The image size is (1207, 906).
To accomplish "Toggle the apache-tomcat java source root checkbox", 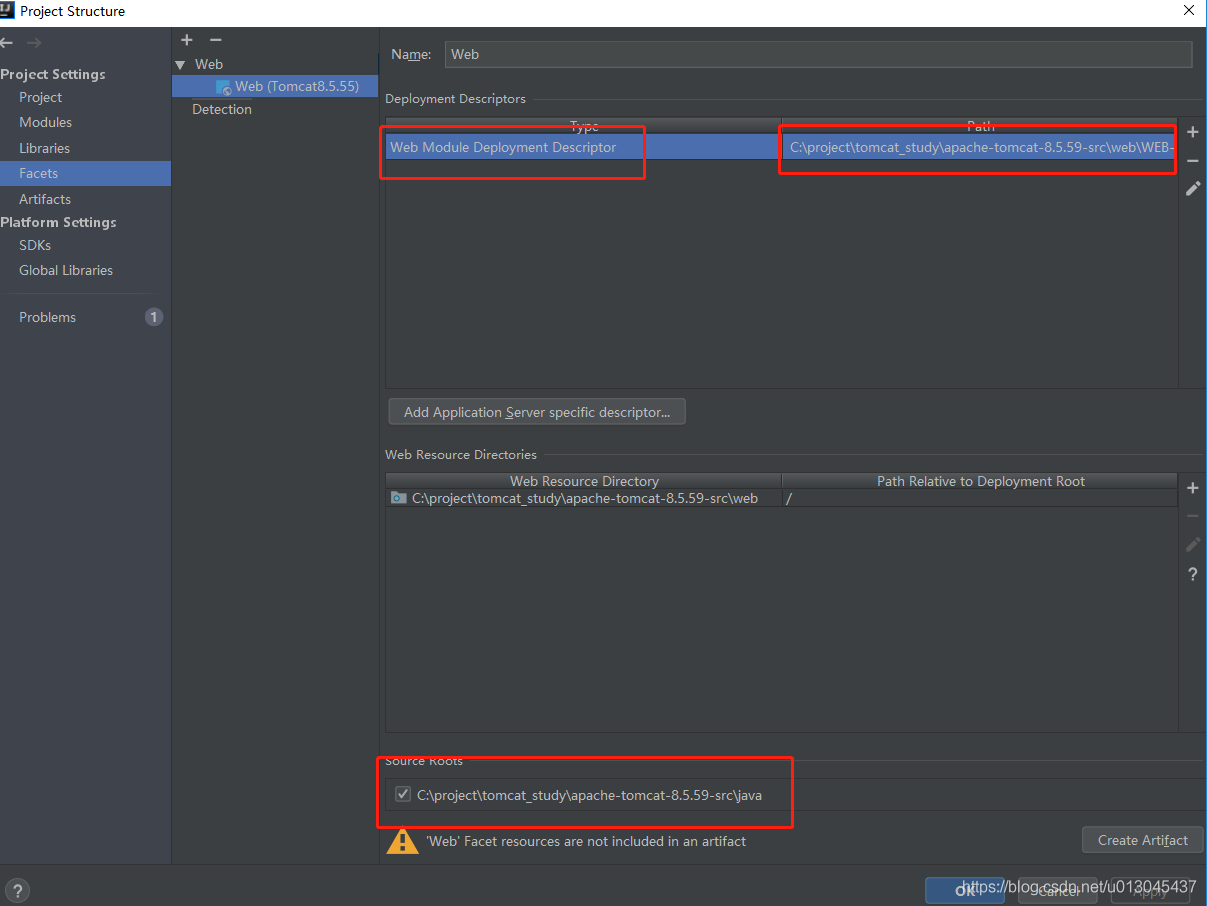I will click(403, 795).
